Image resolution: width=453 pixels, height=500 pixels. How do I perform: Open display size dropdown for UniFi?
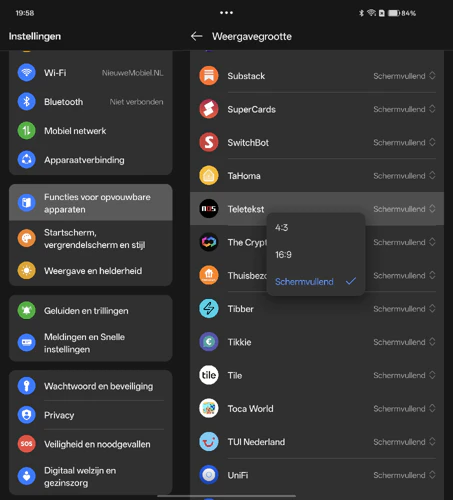404,475
